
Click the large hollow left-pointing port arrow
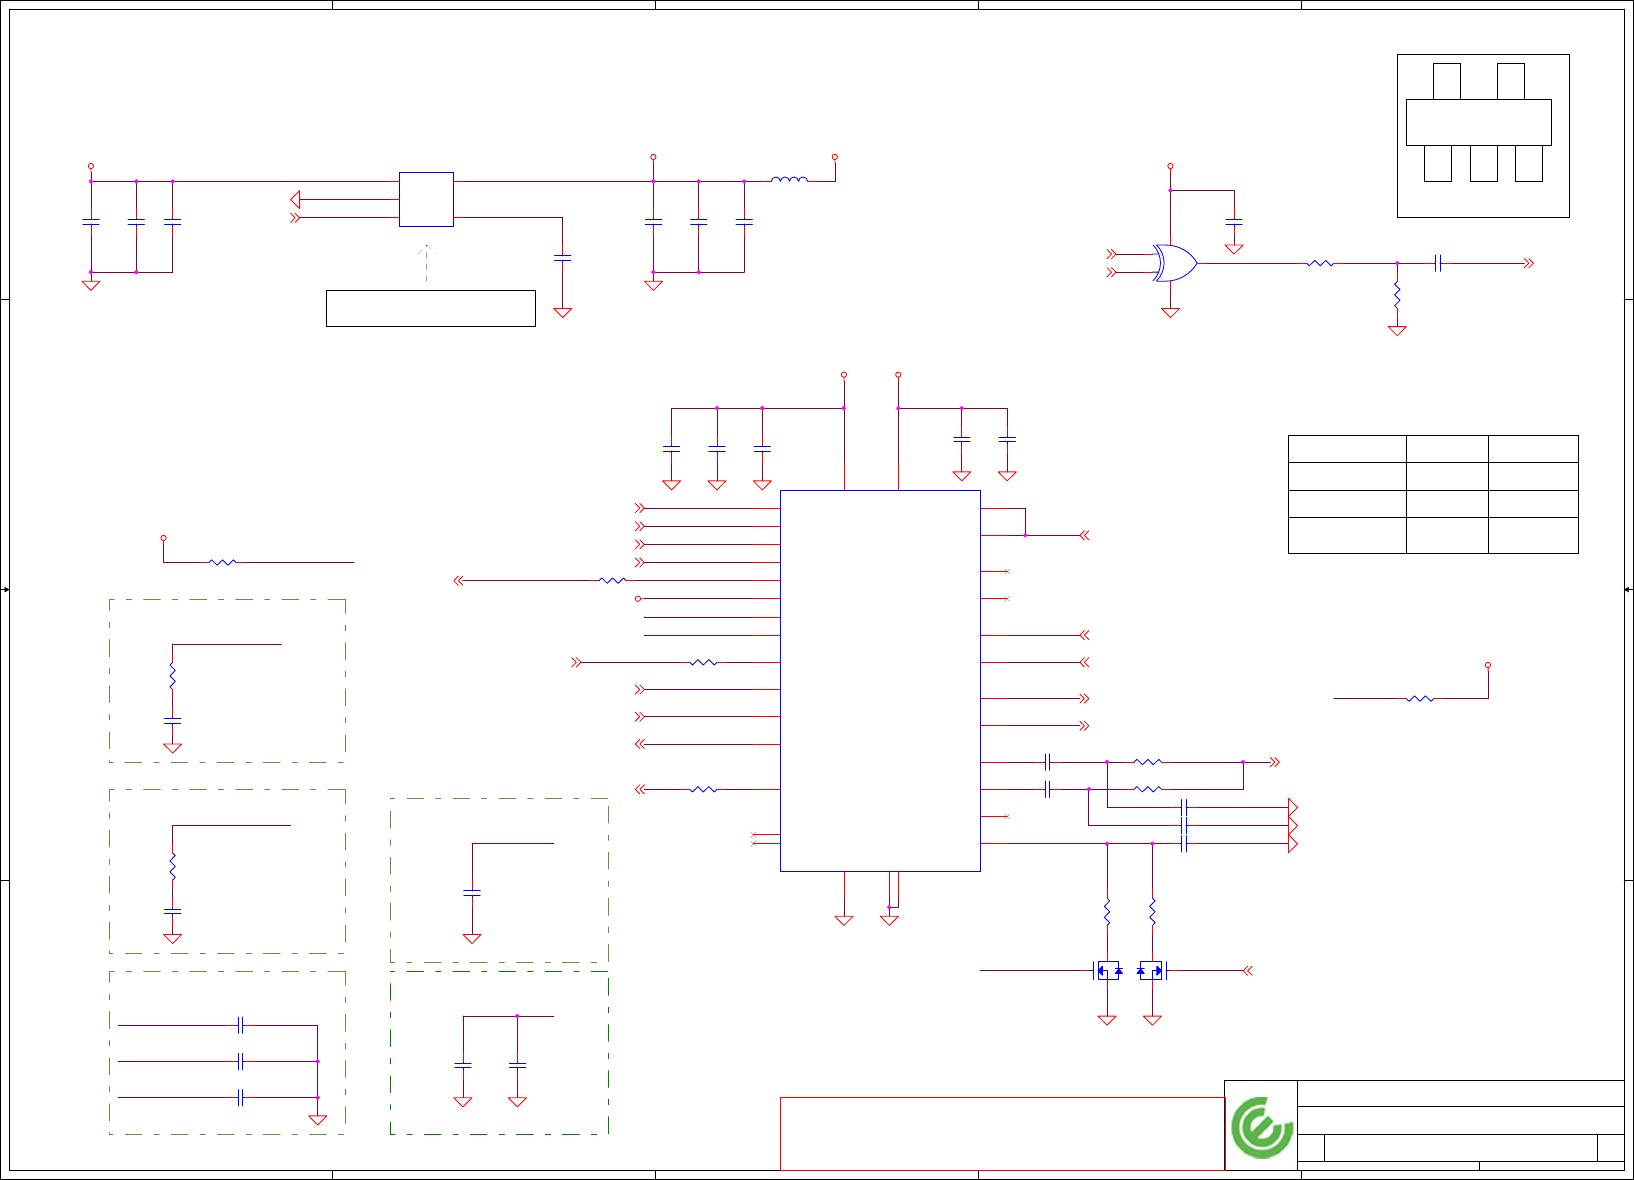click(295, 200)
